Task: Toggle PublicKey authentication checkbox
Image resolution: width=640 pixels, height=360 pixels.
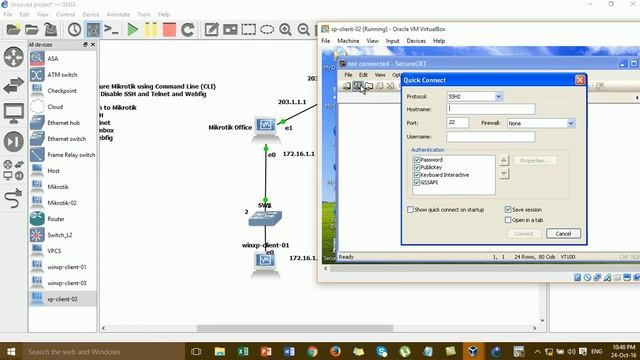Action: pyautogui.click(x=417, y=167)
